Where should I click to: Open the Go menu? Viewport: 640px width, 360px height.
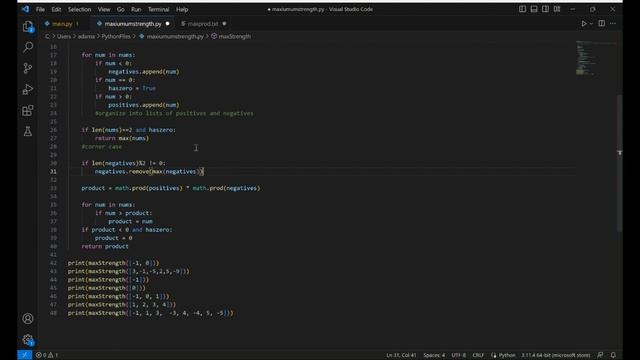(x=120, y=9)
